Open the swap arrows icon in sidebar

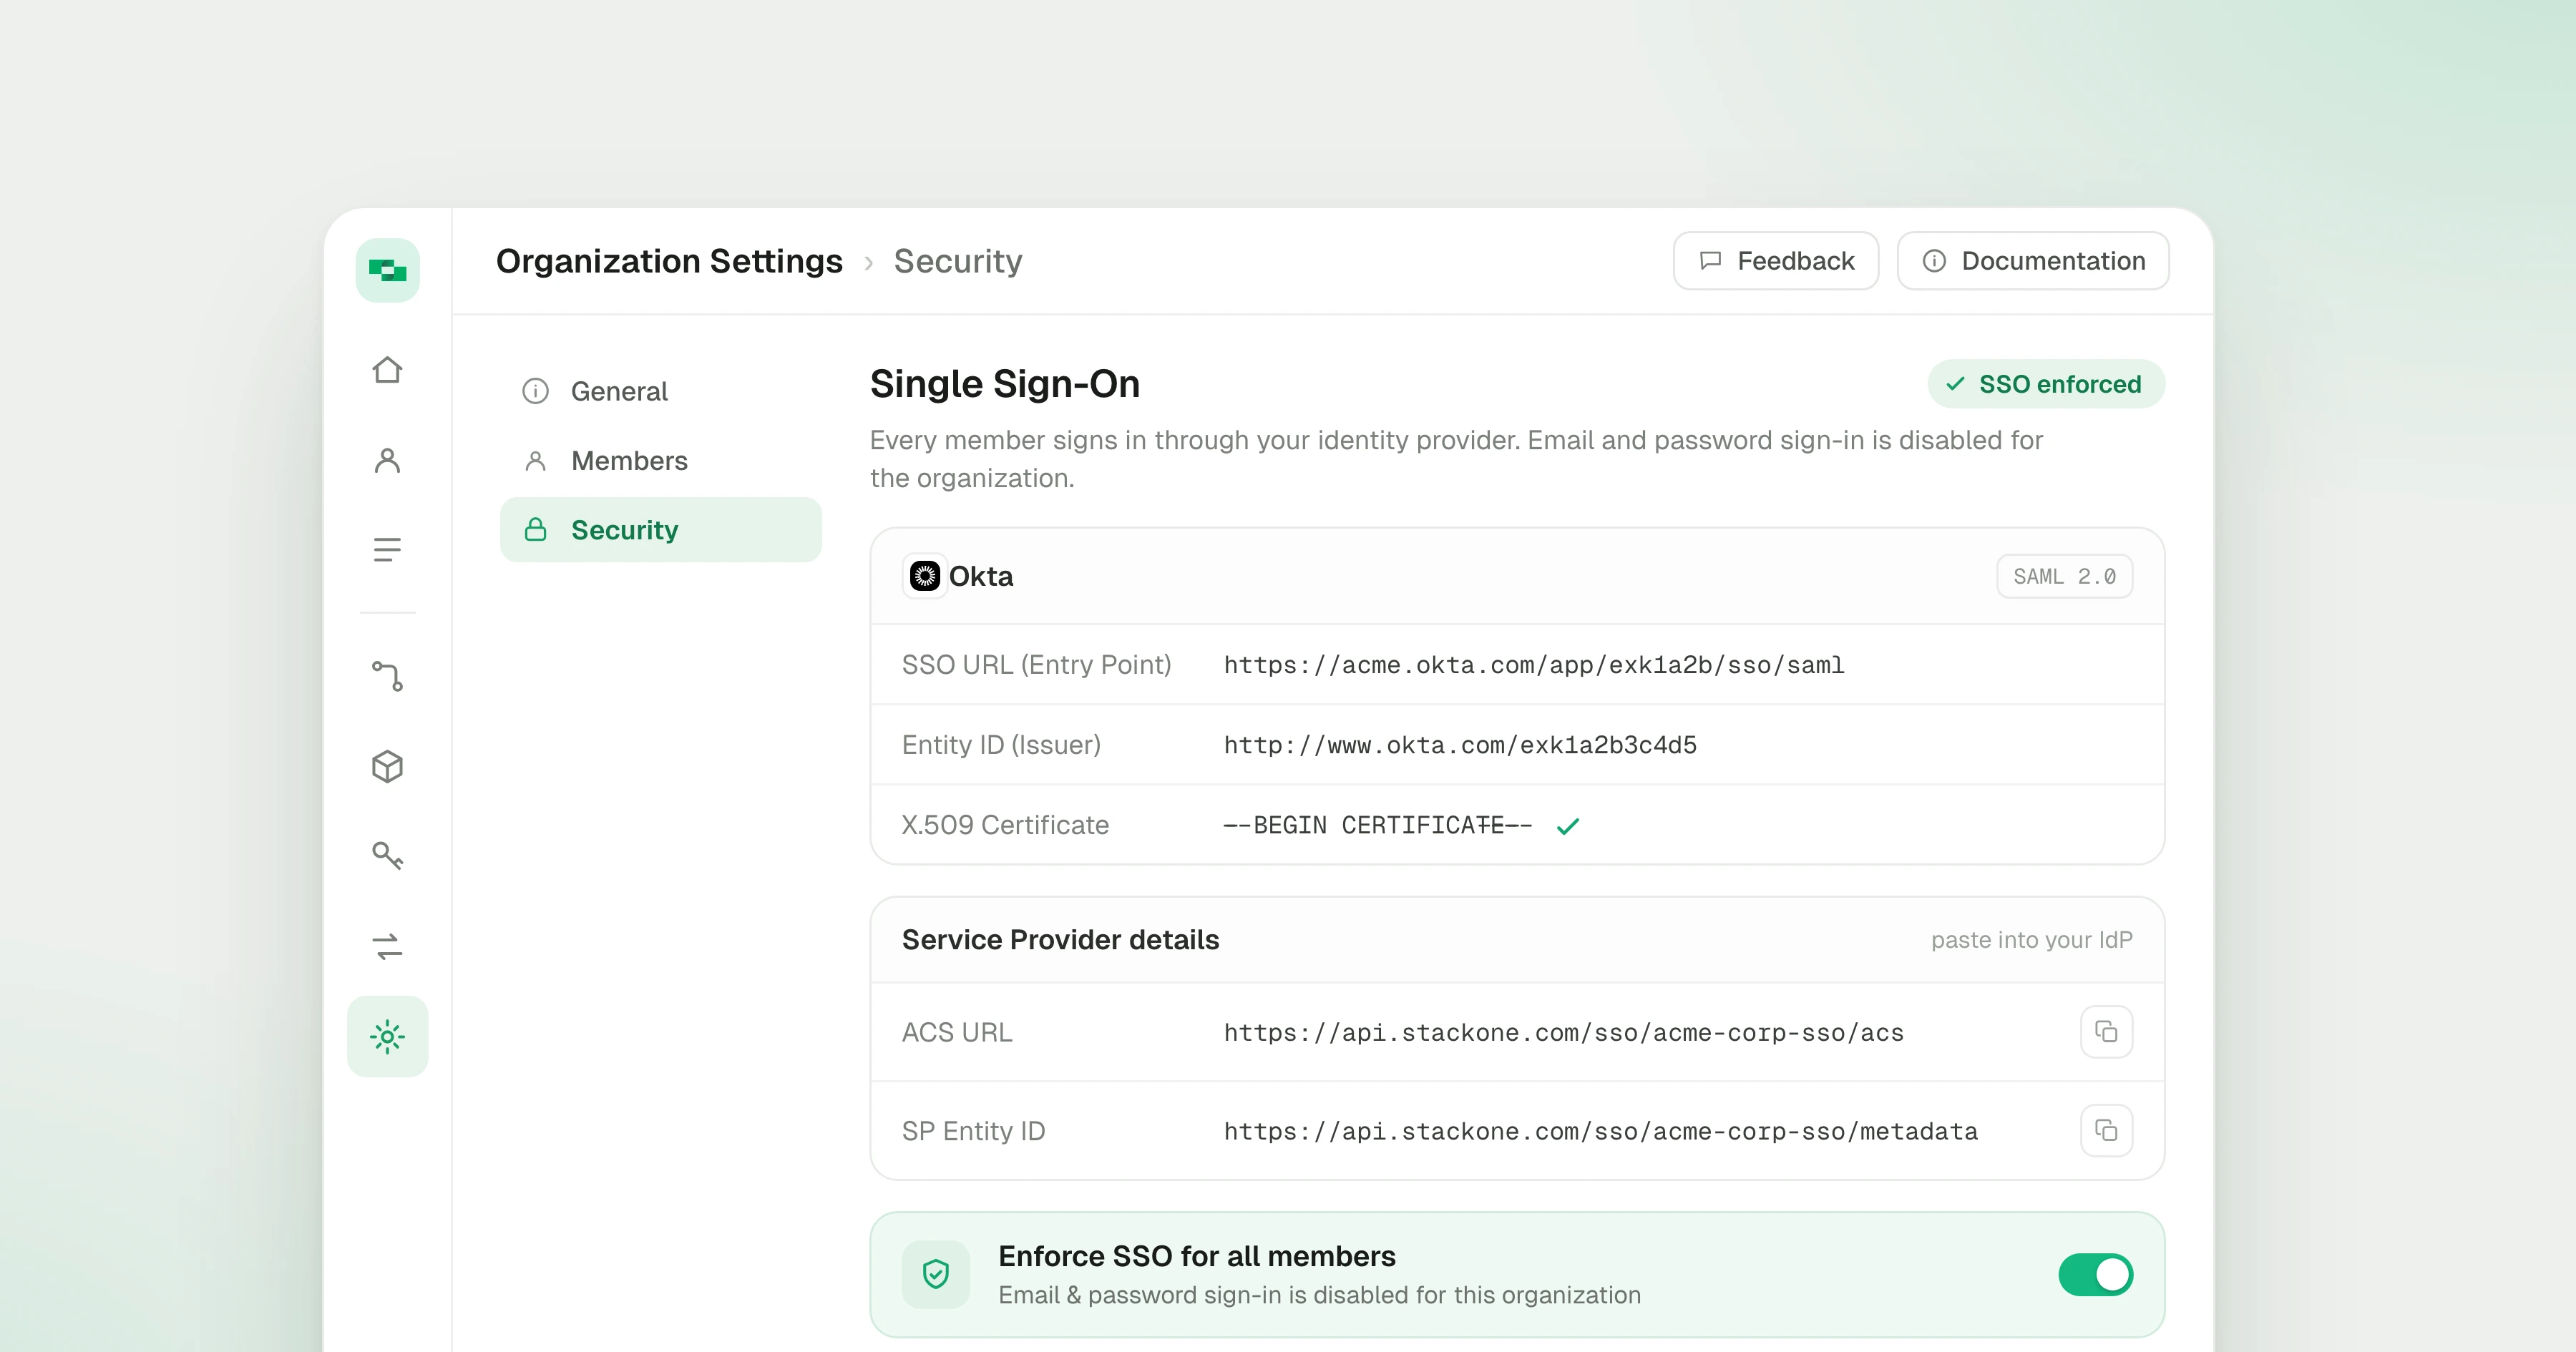point(388,946)
